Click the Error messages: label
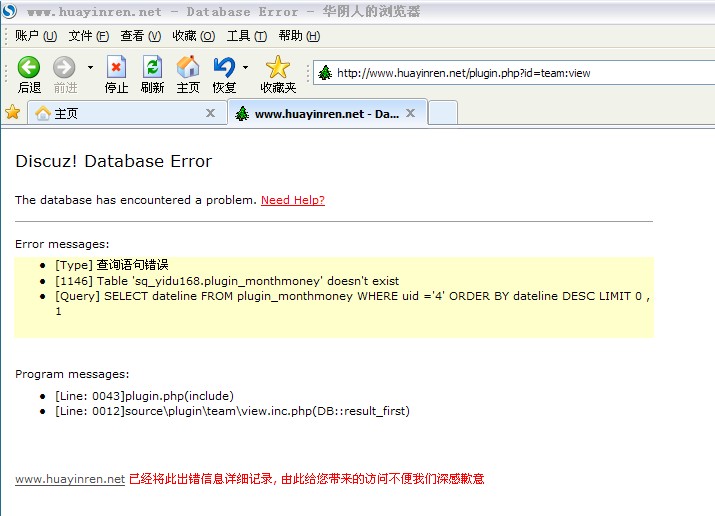 (62, 244)
